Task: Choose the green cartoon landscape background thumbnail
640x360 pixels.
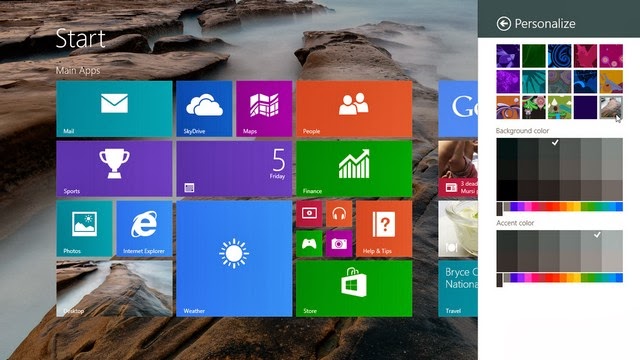Action: coord(560,107)
